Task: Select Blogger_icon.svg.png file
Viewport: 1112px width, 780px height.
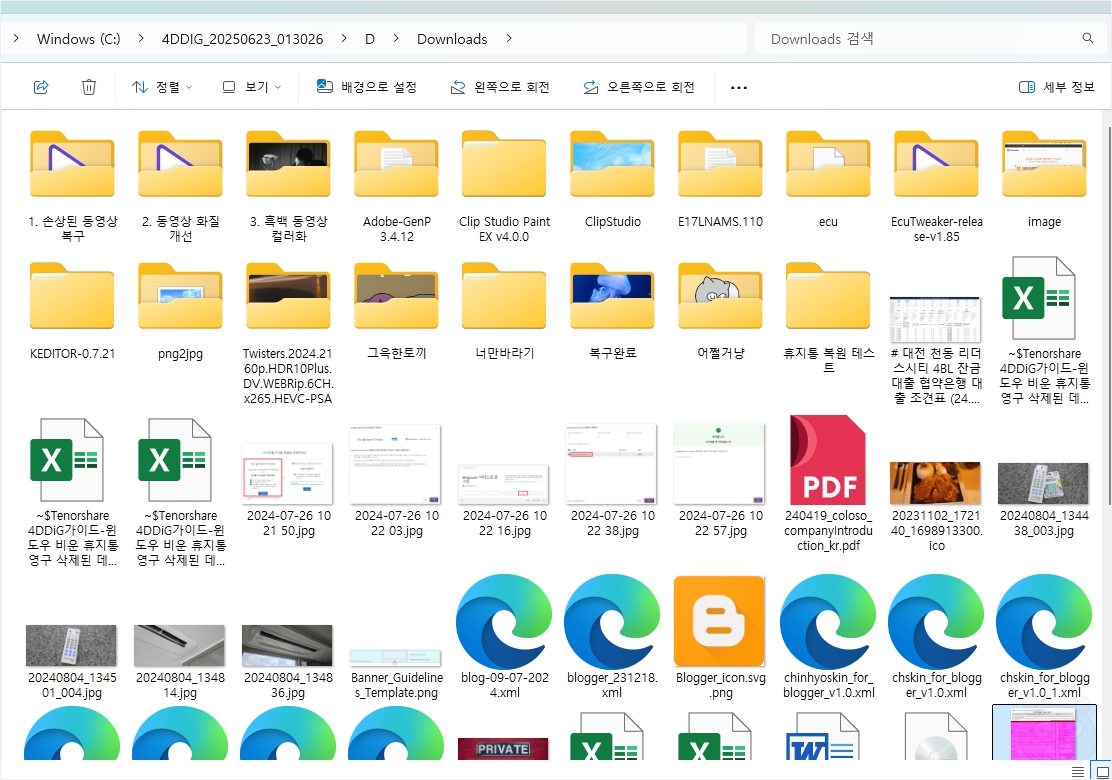Action: 721,637
